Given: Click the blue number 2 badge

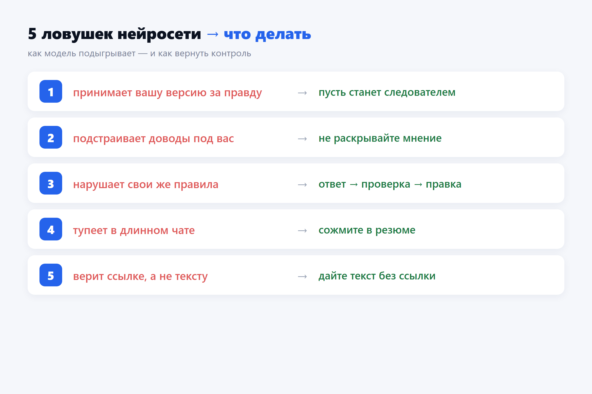Looking at the screenshot, I should [51, 137].
